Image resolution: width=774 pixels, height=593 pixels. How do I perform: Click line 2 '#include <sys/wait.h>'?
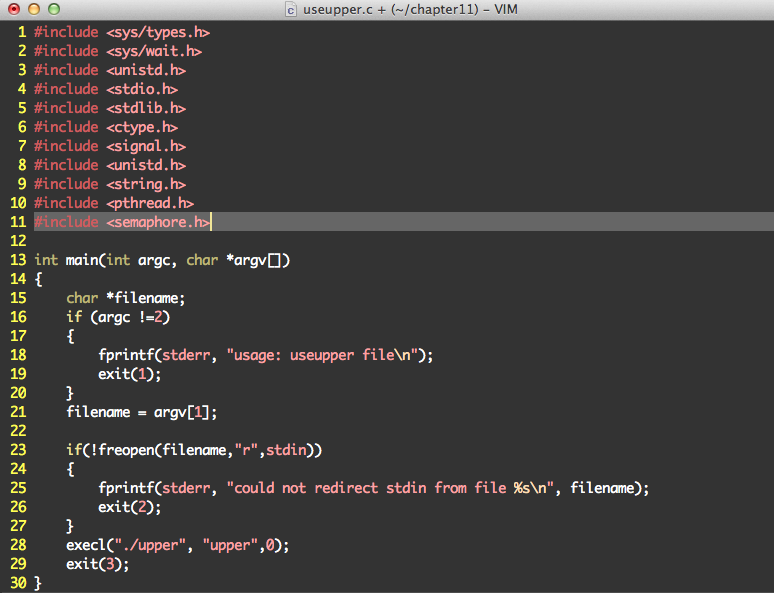(x=118, y=51)
